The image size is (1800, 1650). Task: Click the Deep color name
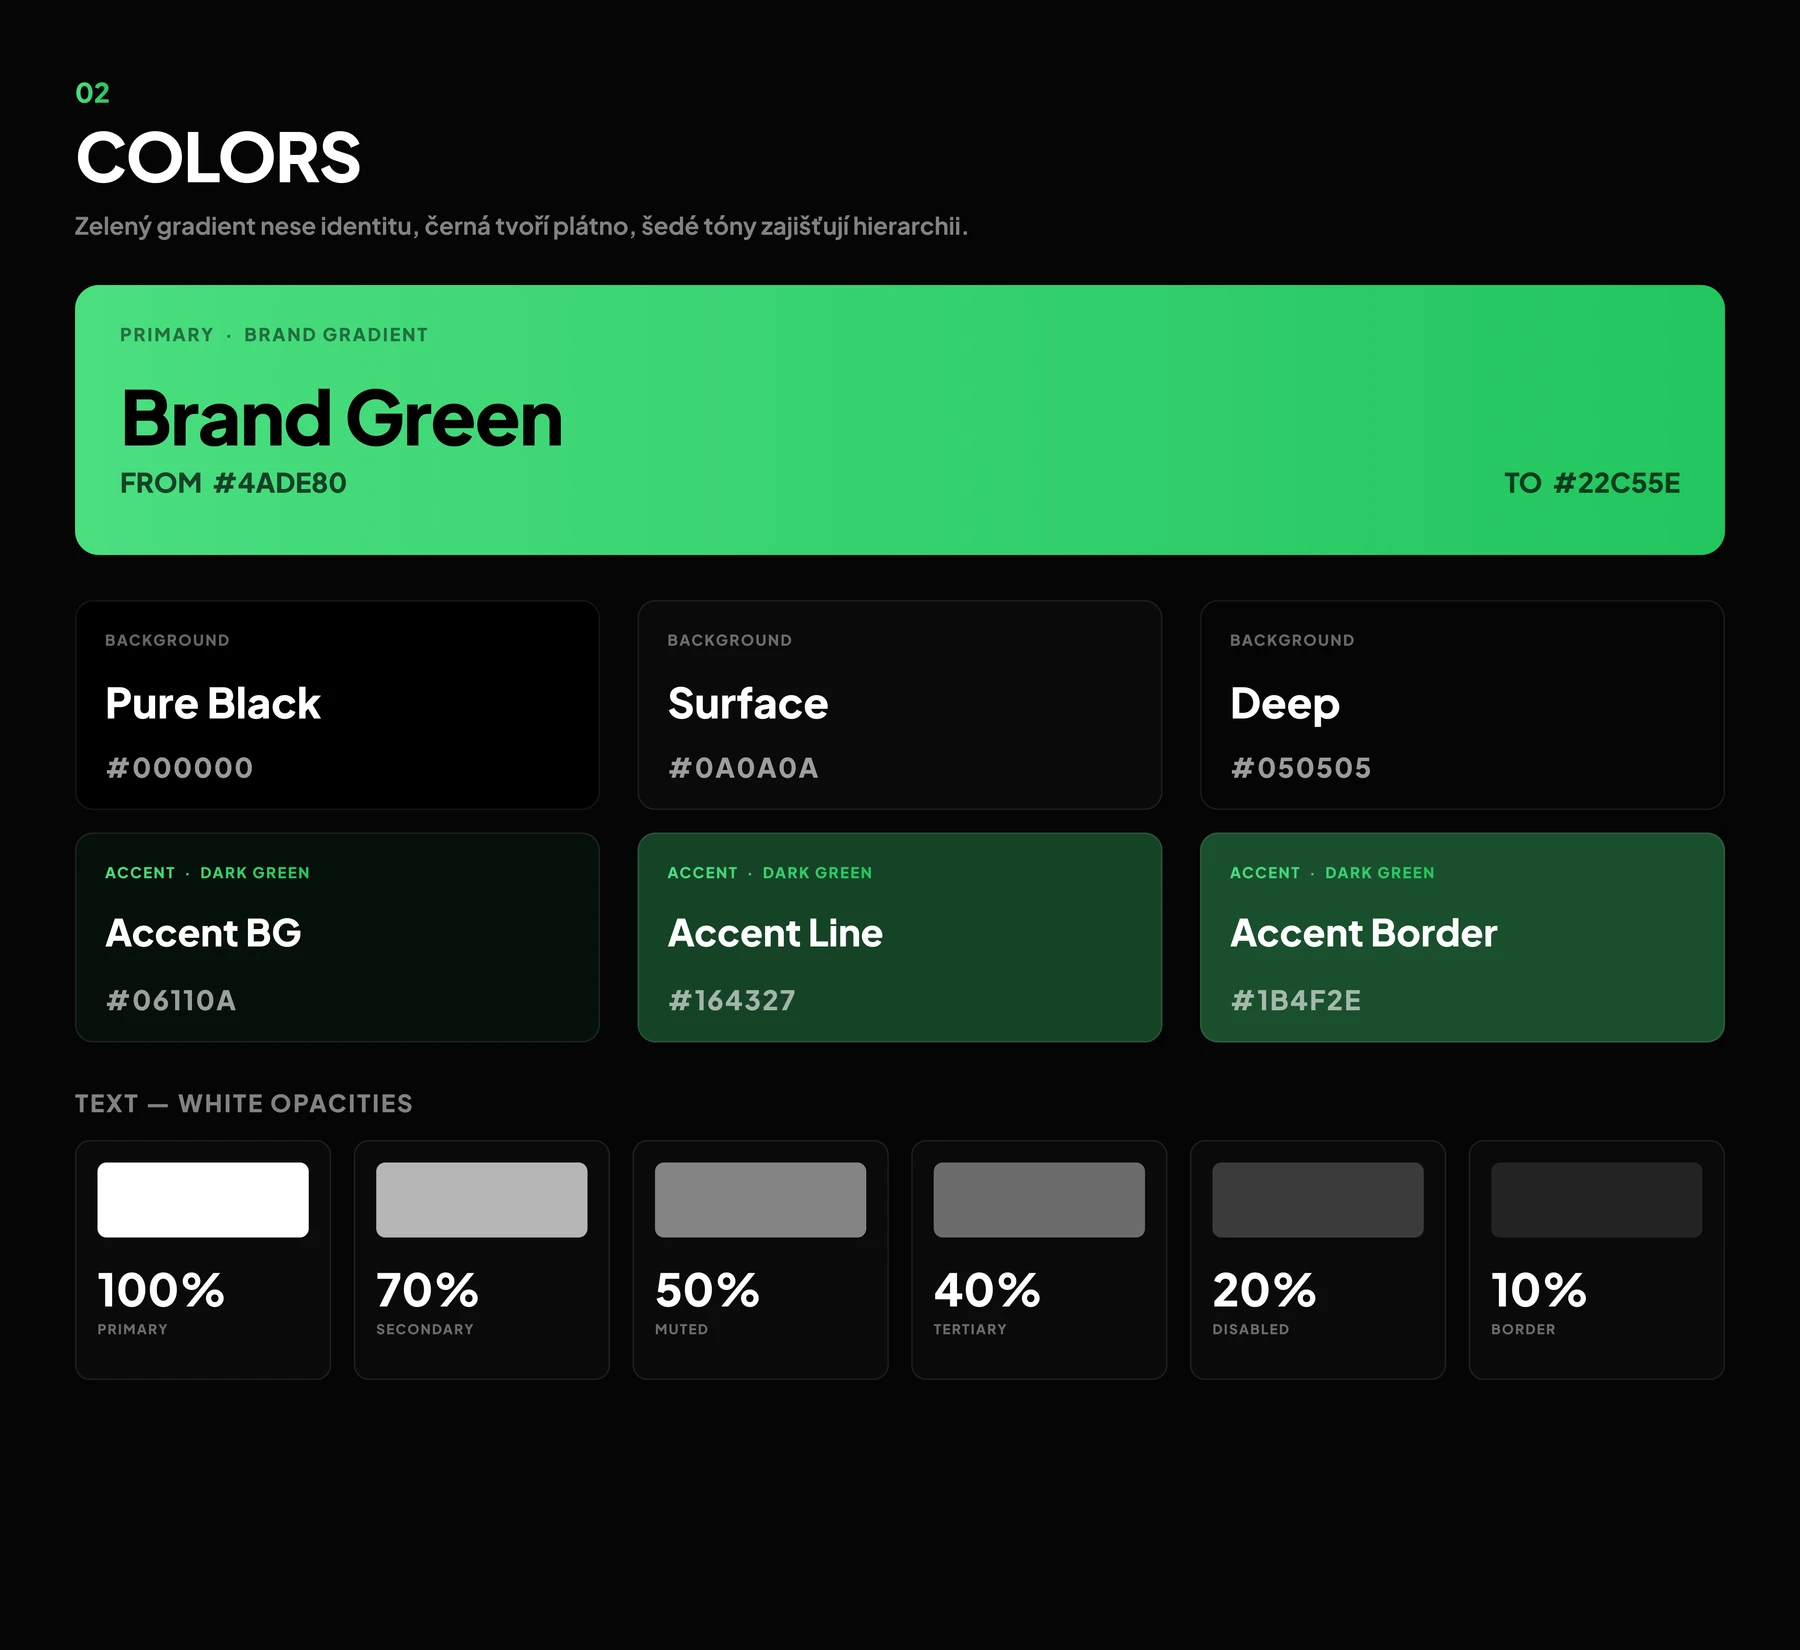pyautogui.click(x=1285, y=705)
